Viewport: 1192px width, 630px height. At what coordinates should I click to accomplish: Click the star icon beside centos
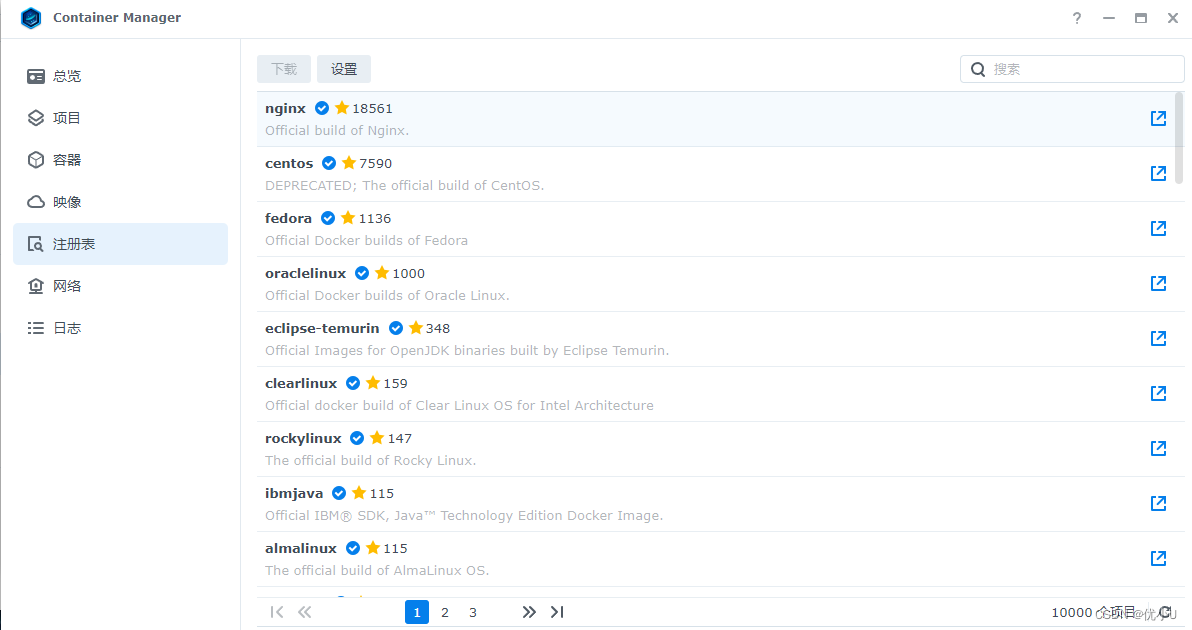tap(349, 163)
